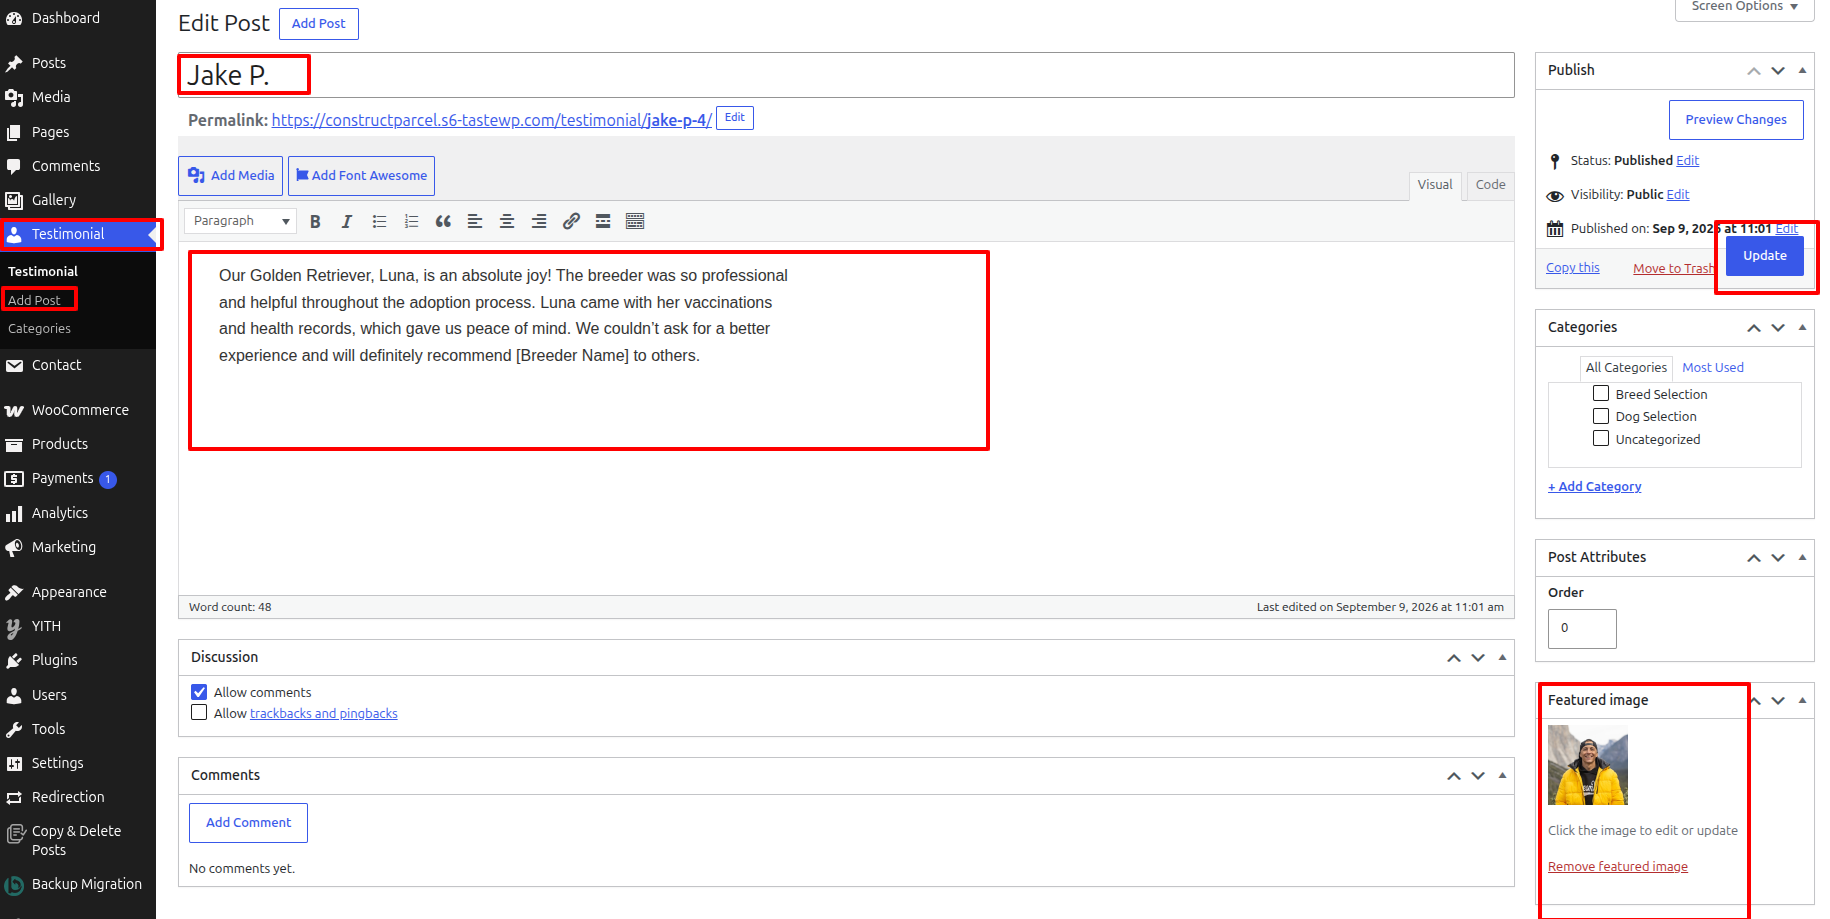Open Categories submenu under Testimonial
Viewport: 1830px width, 919px height.
(x=40, y=329)
